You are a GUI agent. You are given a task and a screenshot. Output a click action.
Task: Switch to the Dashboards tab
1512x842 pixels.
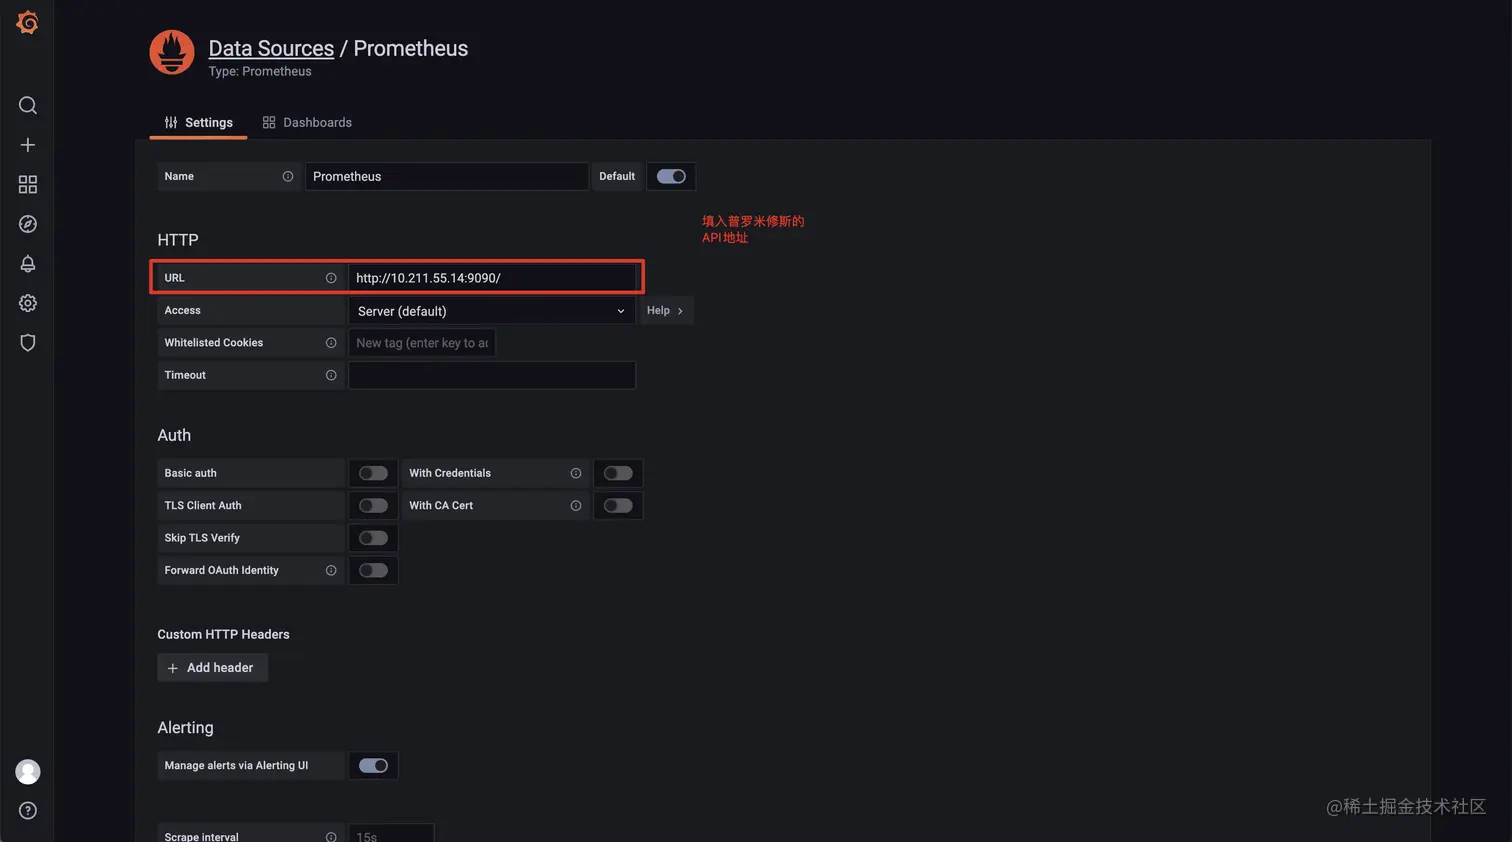(307, 122)
